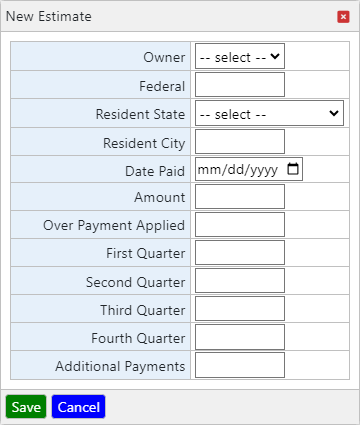Open the Owner dropdown

pyautogui.click(x=240, y=57)
